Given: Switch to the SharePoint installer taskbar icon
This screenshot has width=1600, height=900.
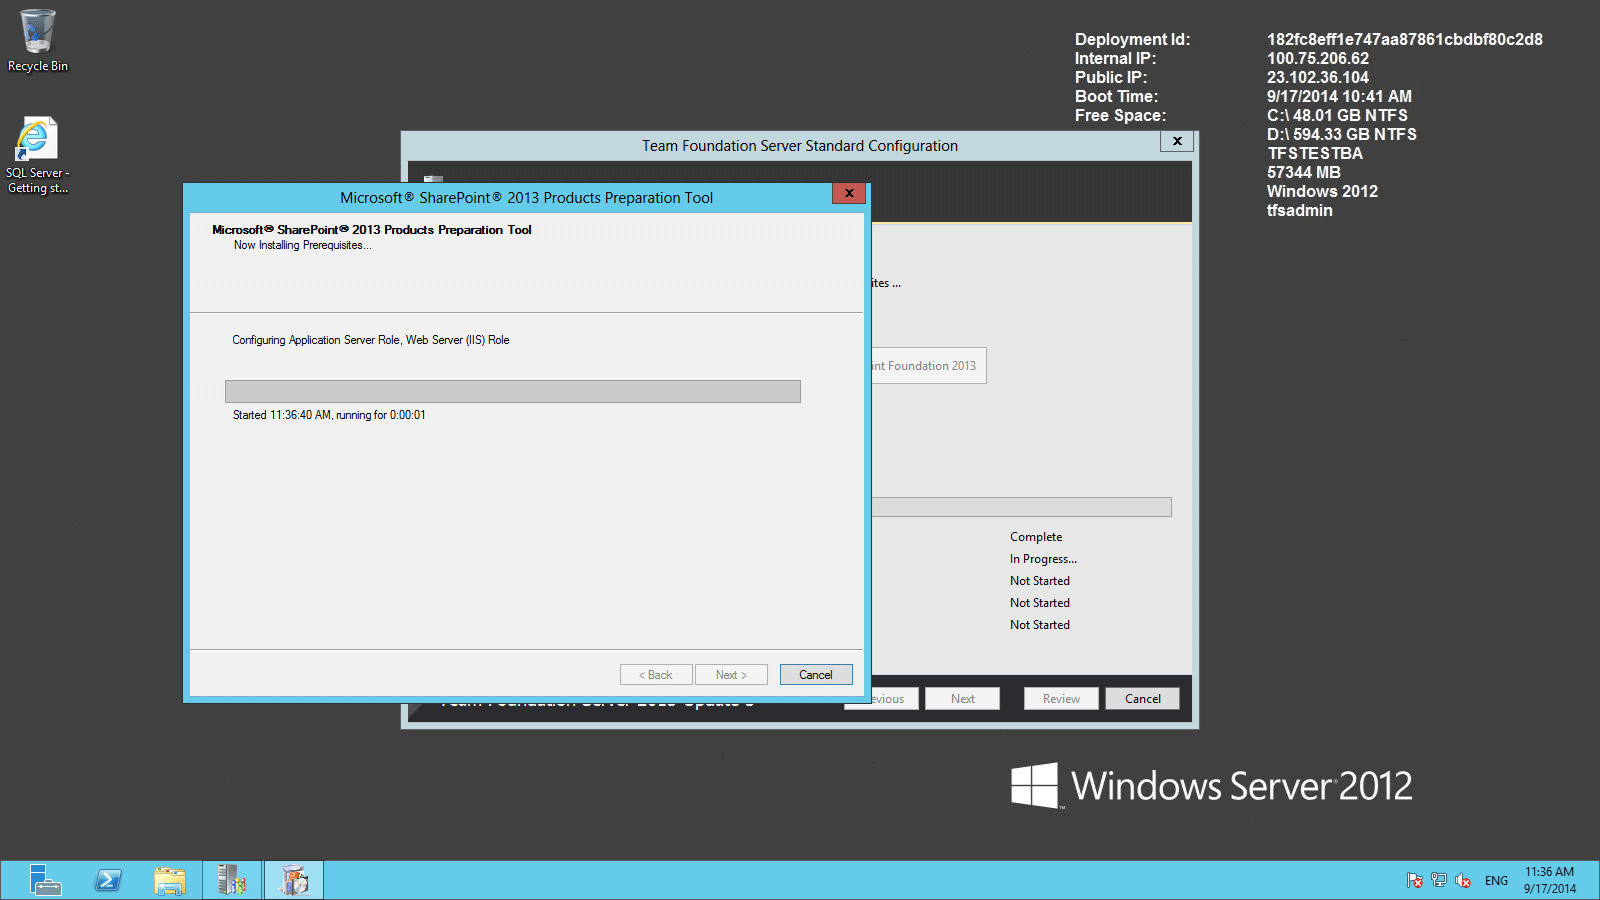Looking at the screenshot, I should (x=293, y=880).
